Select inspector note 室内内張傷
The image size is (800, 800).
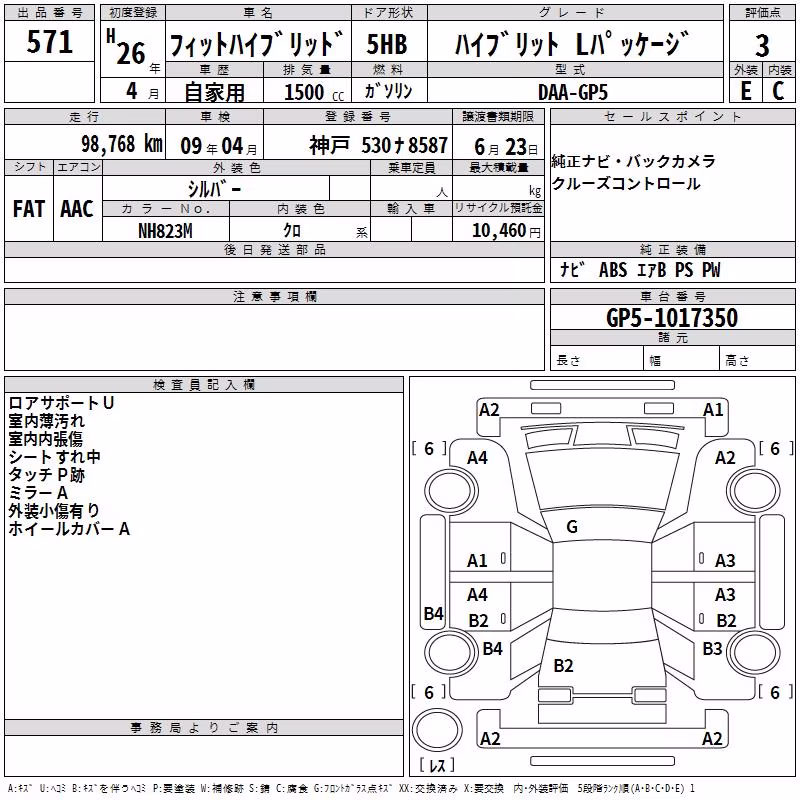(x=45, y=439)
